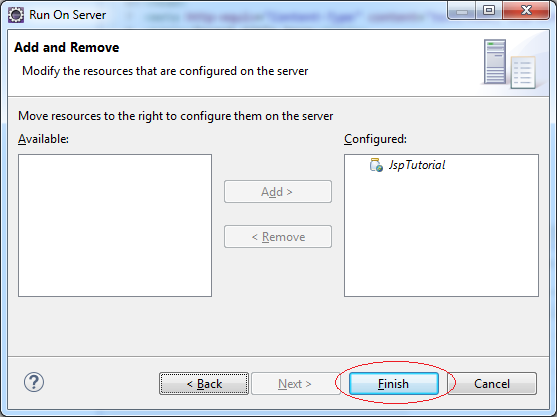Click the server wizard banner image

click(x=509, y=64)
